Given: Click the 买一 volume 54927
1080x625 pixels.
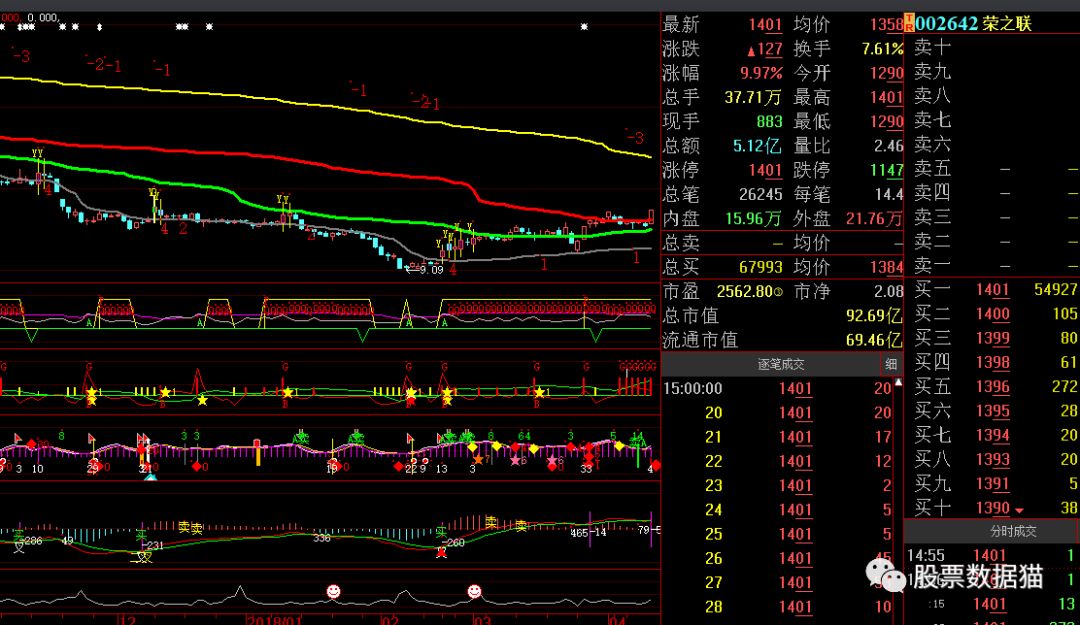Looking at the screenshot, I should 1055,289.
